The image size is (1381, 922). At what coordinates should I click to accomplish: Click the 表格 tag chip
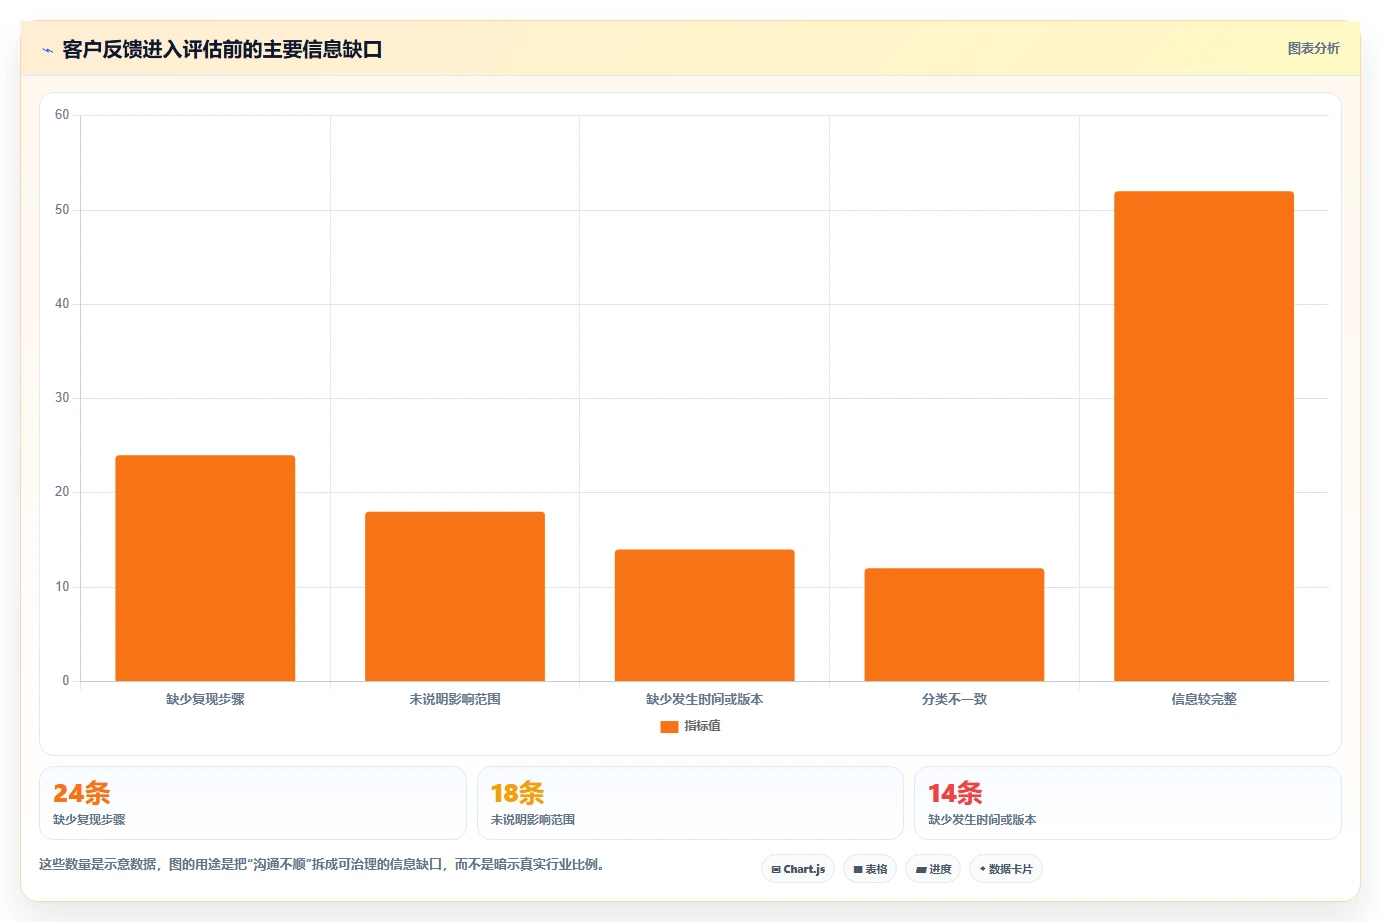pos(870,869)
